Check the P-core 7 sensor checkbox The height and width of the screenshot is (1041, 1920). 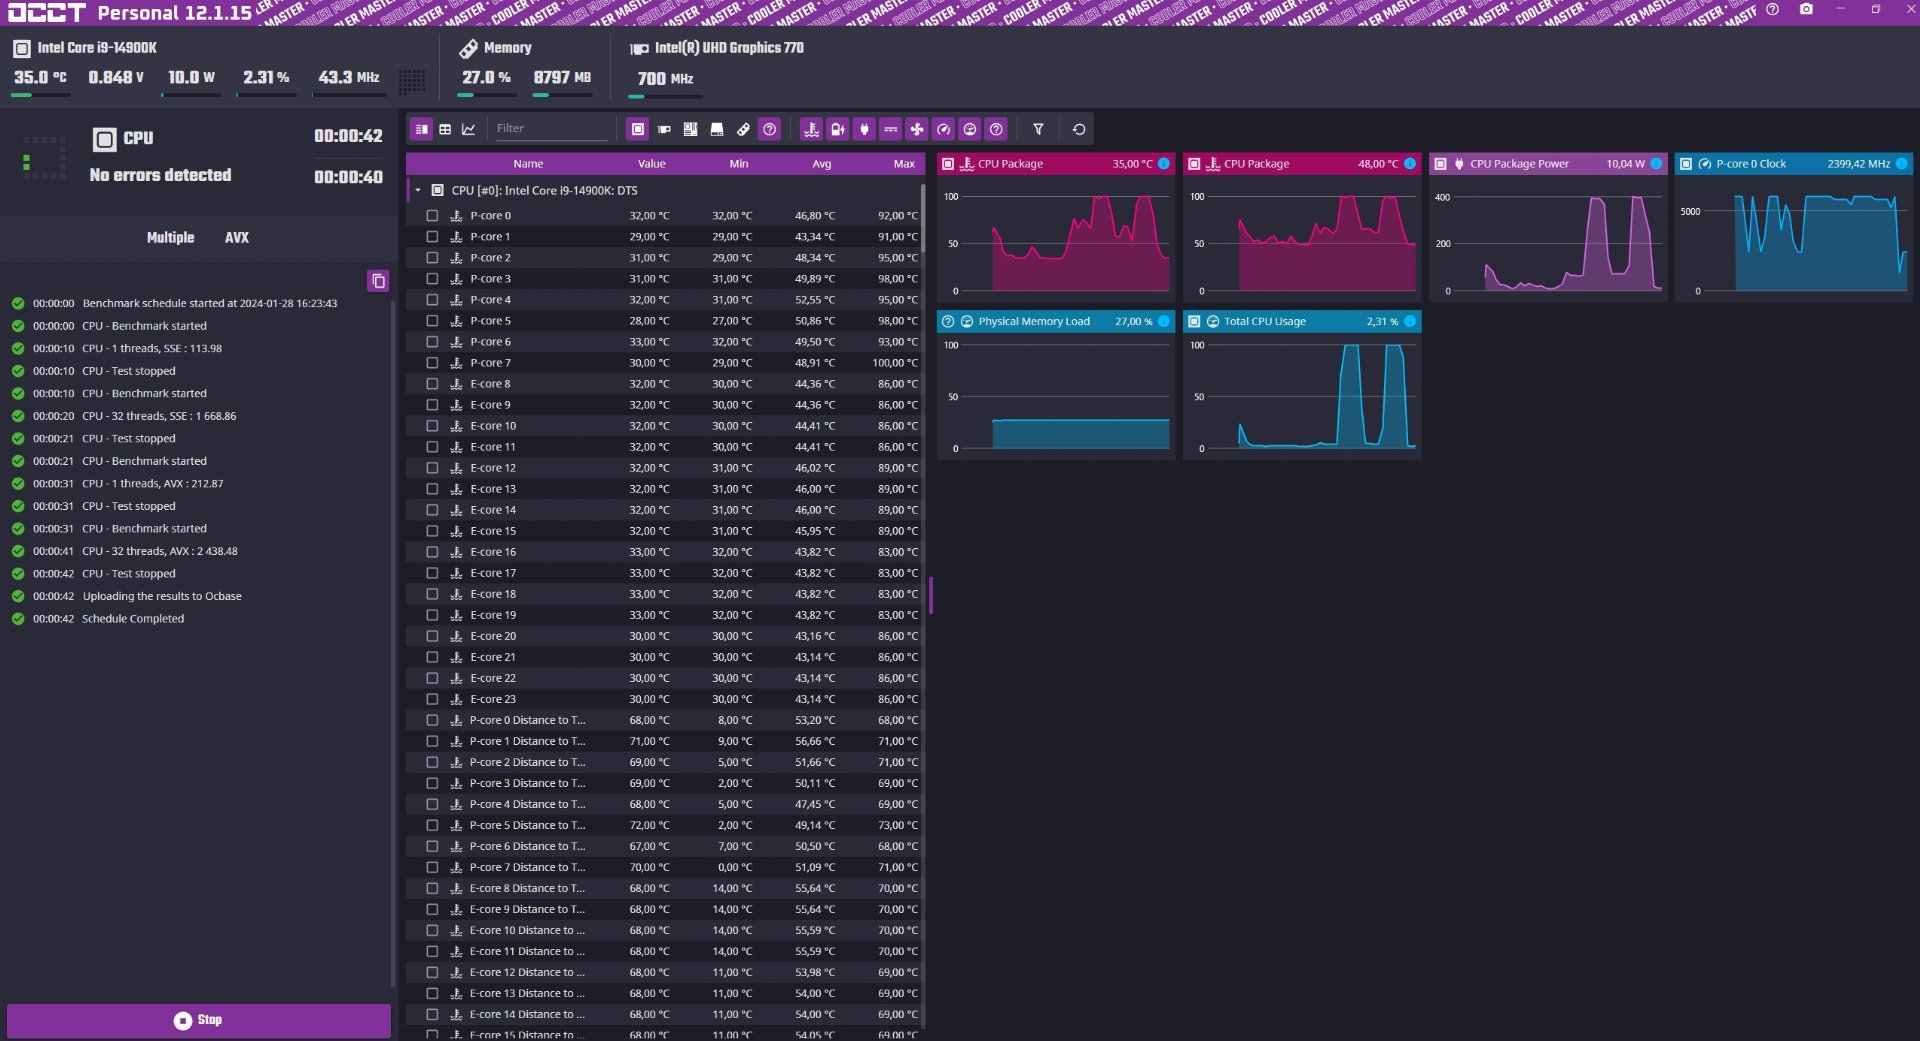point(432,363)
